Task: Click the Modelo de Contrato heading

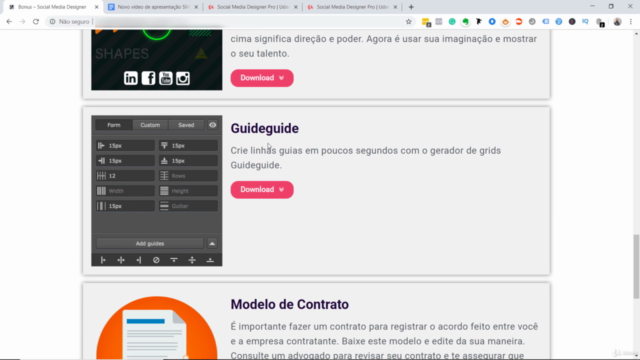Action: (x=289, y=304)
